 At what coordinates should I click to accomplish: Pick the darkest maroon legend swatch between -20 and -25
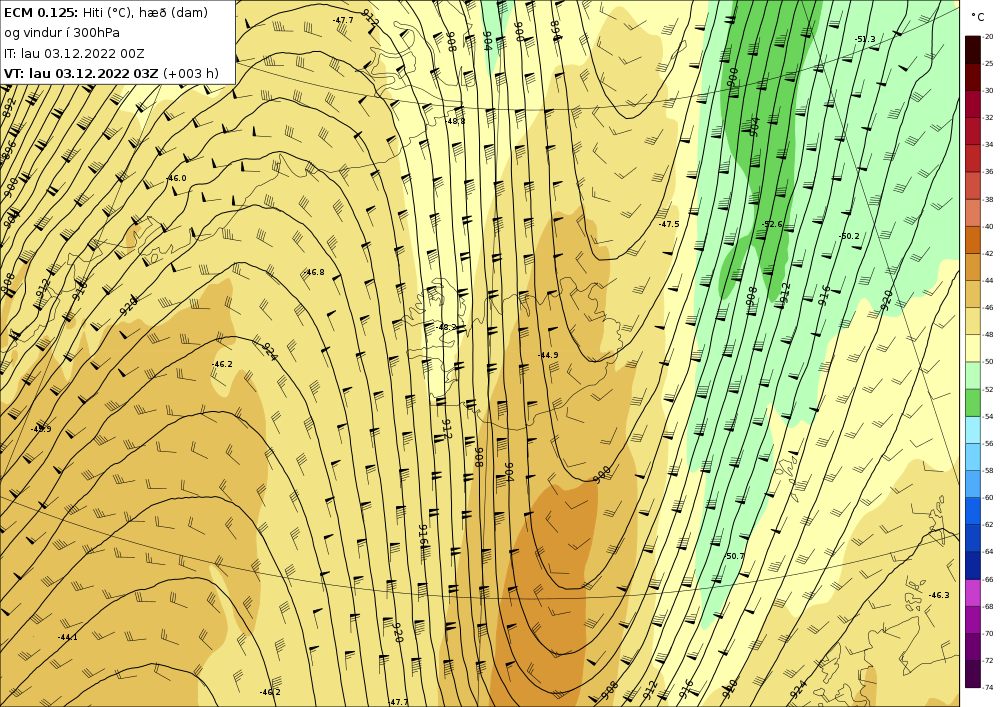(x=973, y=50)
